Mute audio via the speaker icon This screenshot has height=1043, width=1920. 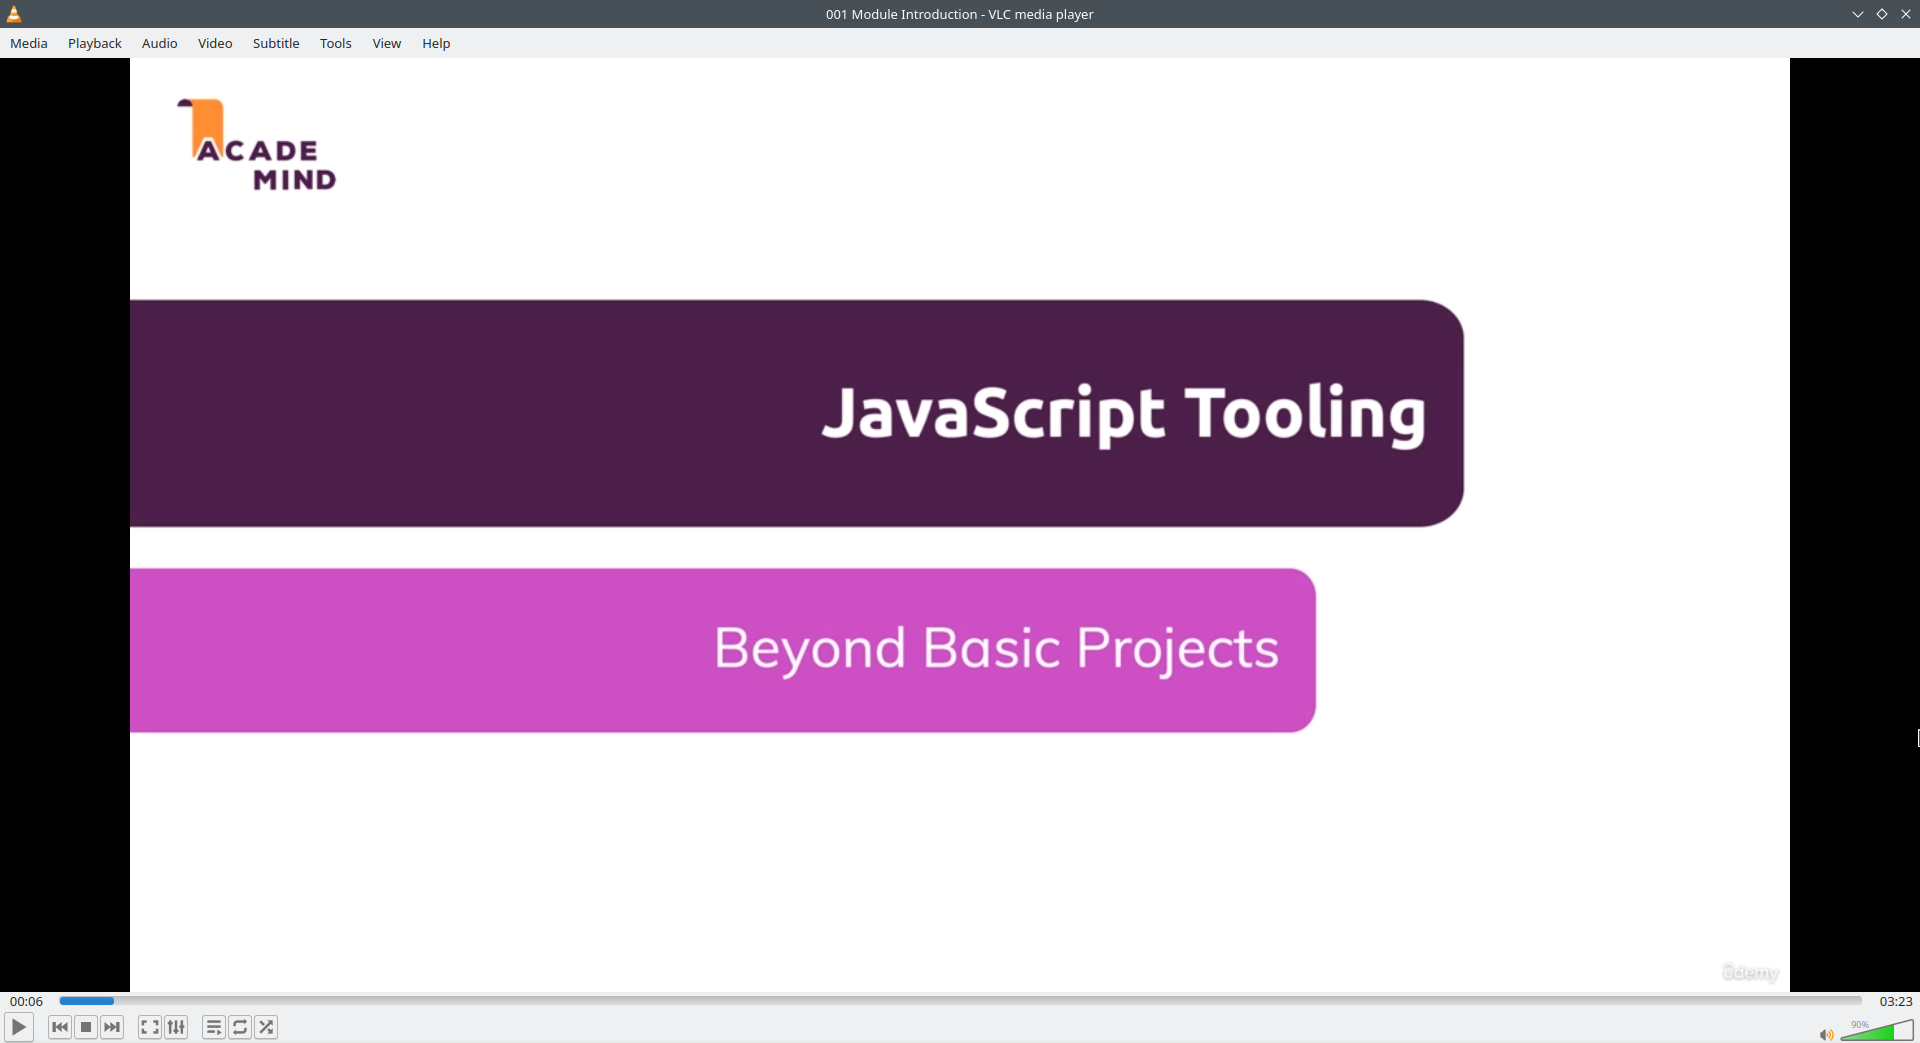(x=1826, y=1035)
